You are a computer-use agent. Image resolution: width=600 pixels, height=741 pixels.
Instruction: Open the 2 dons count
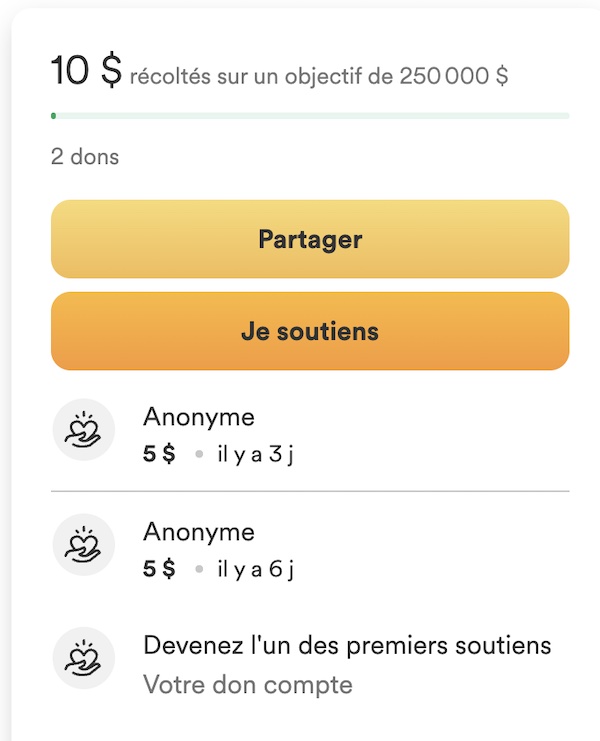[85, 157]
